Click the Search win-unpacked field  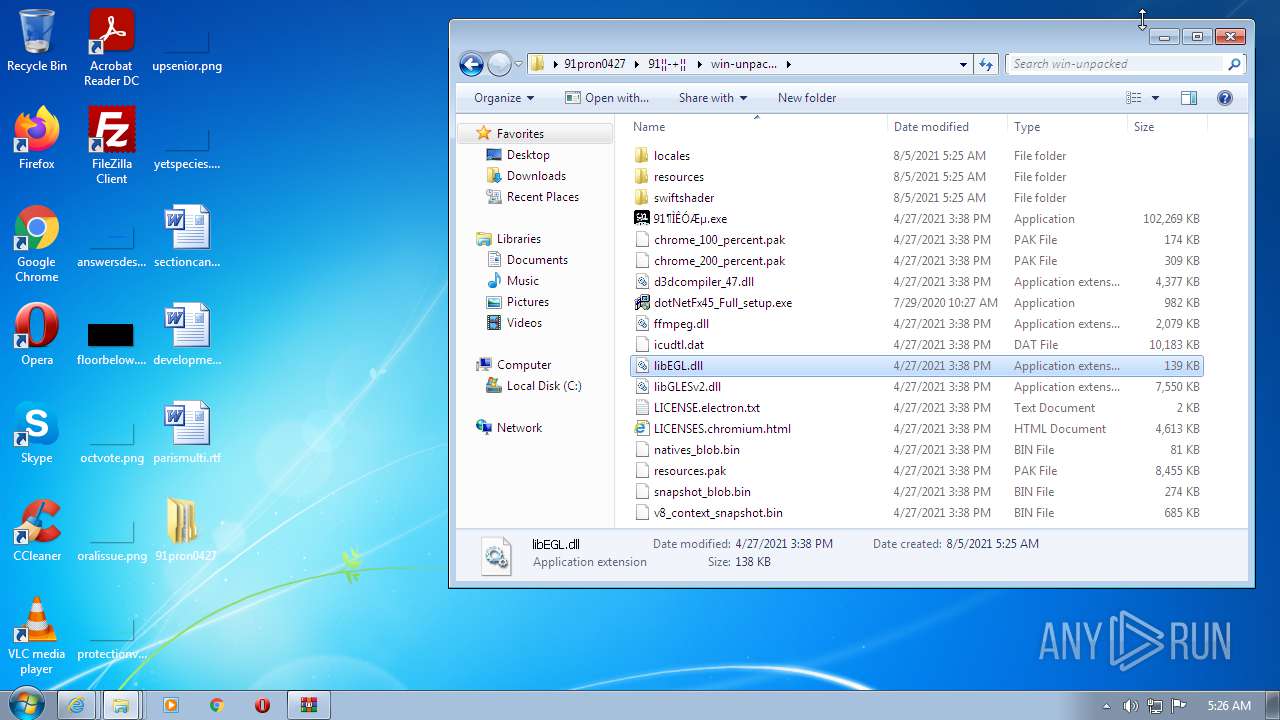1115,64
